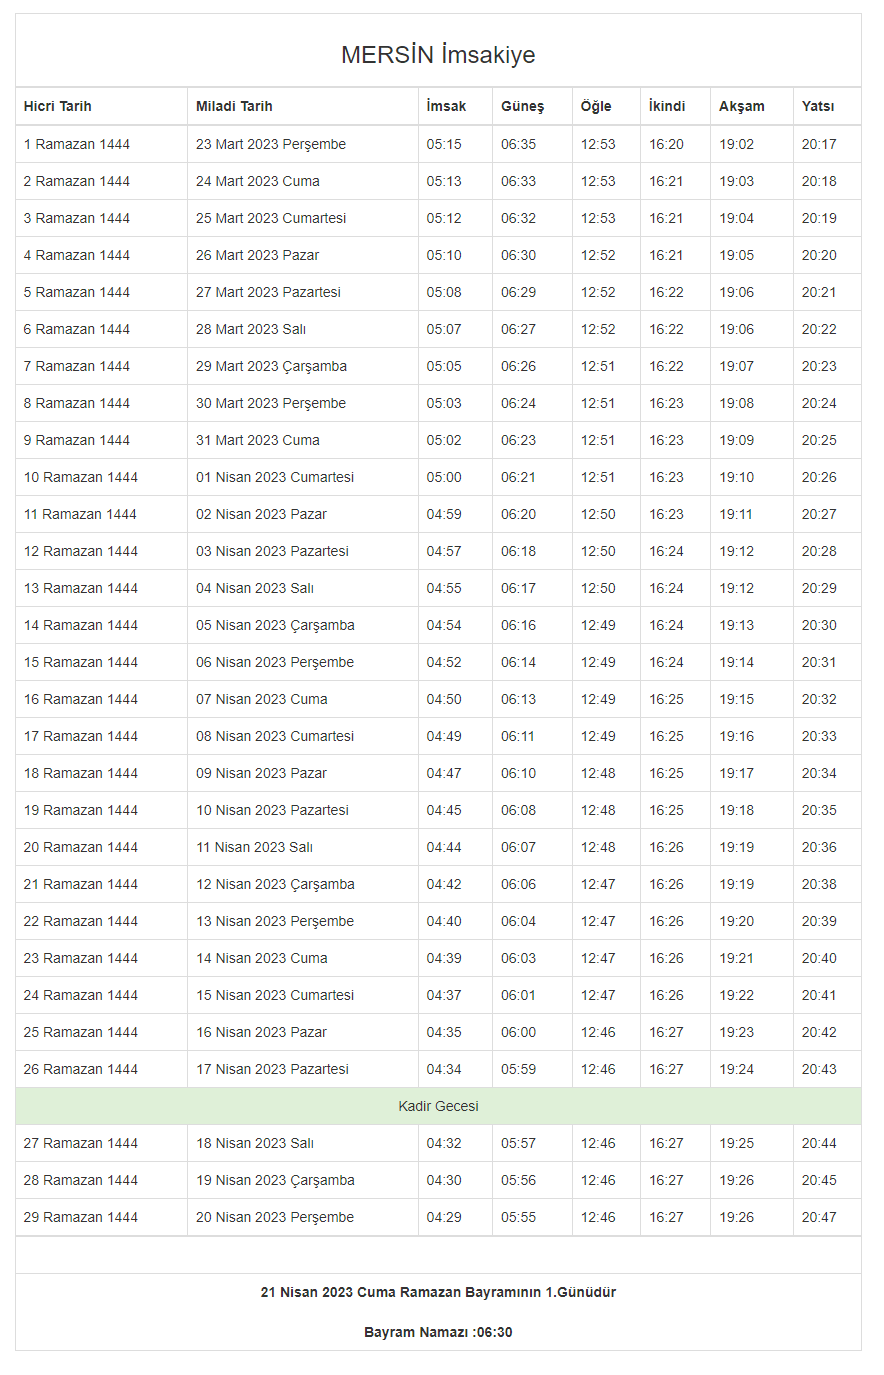This screenshot has height=1375, width=884.
Task: Click Güneş time 06:17
Action: [518, 588]
